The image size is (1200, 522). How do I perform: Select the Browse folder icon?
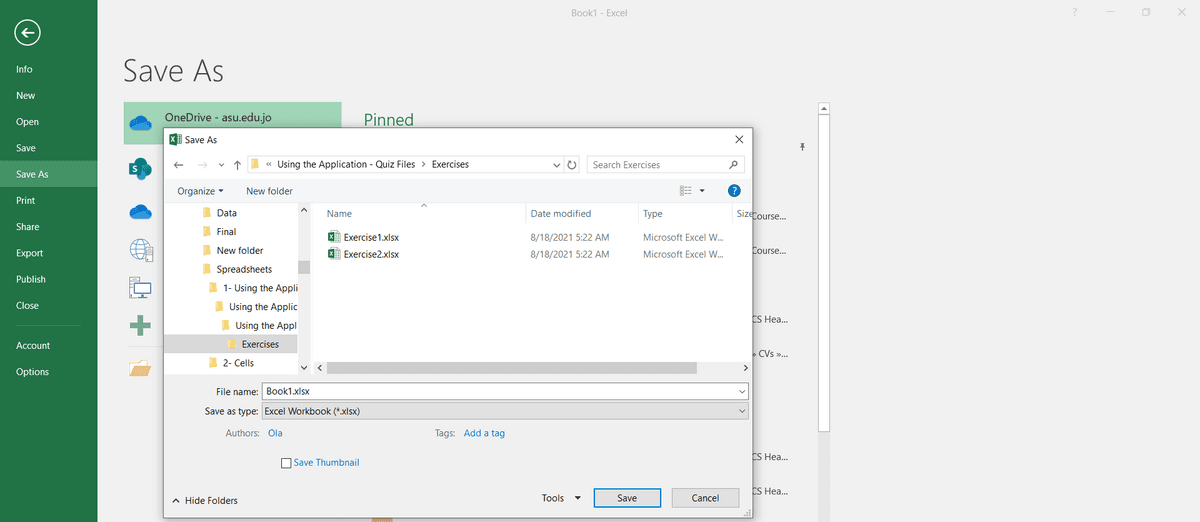pyautogui.click(x=140, y=369)
